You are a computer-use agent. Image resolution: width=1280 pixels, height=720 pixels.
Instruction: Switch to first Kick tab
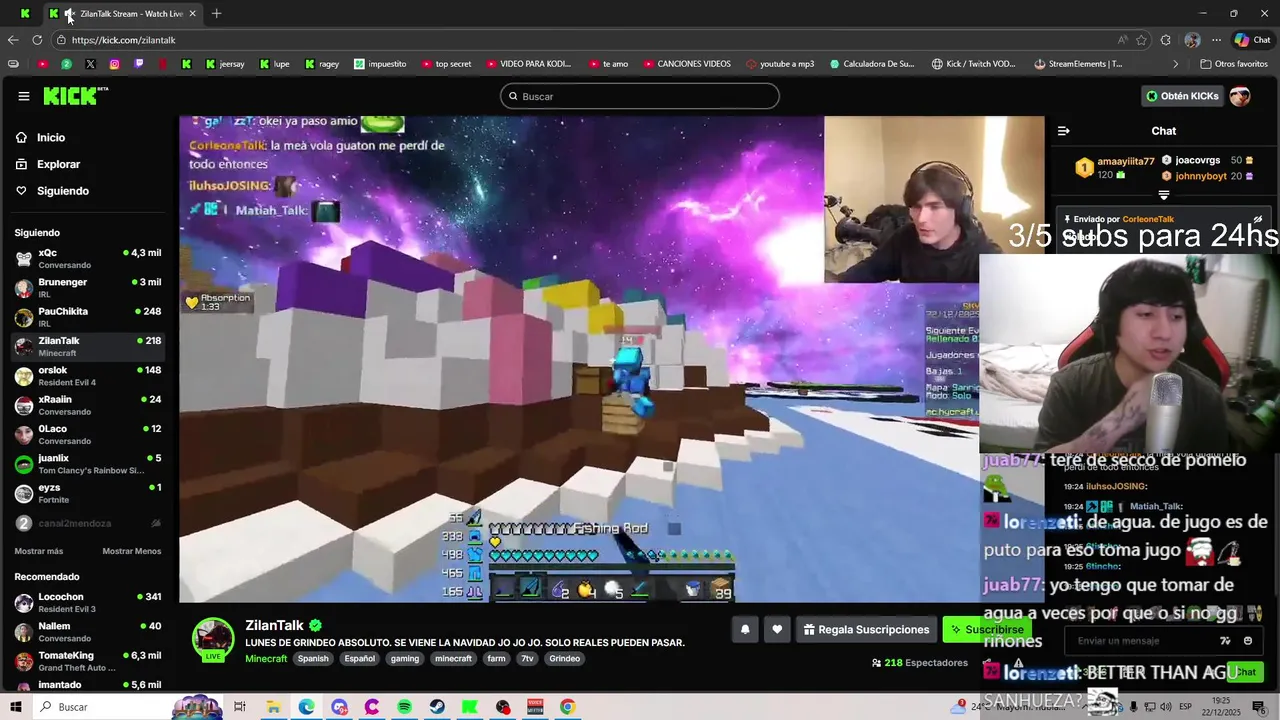[x=25, y=13]
